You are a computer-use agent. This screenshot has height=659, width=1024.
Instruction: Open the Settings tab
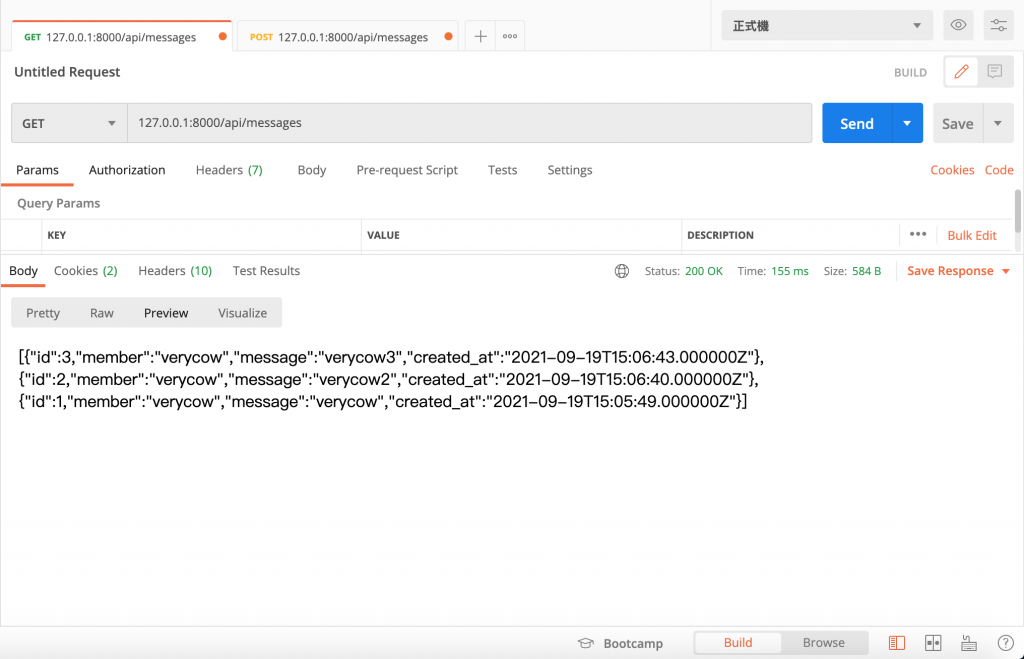pyautogui.click(x=569, y=170)
